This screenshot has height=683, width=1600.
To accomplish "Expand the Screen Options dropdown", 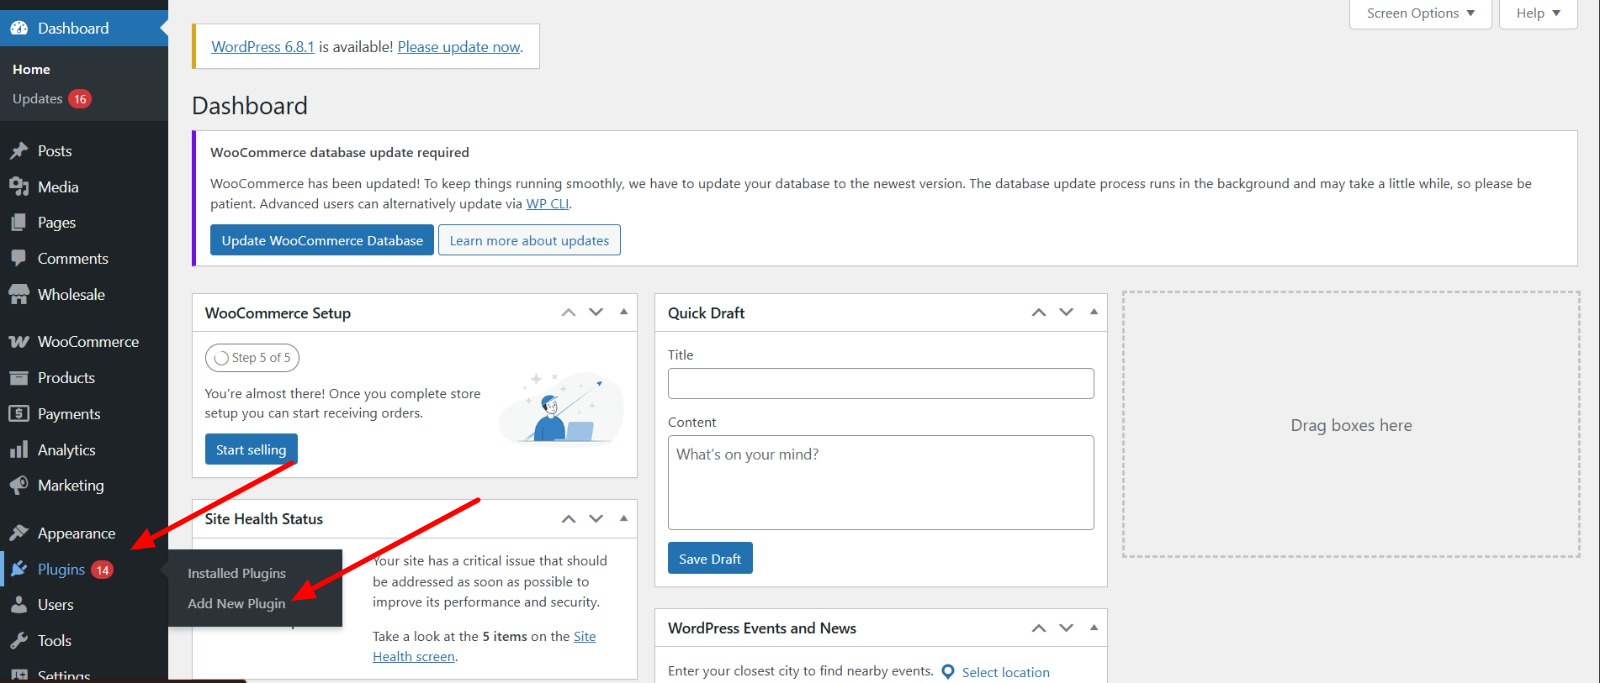I will tap(1420, 13).
